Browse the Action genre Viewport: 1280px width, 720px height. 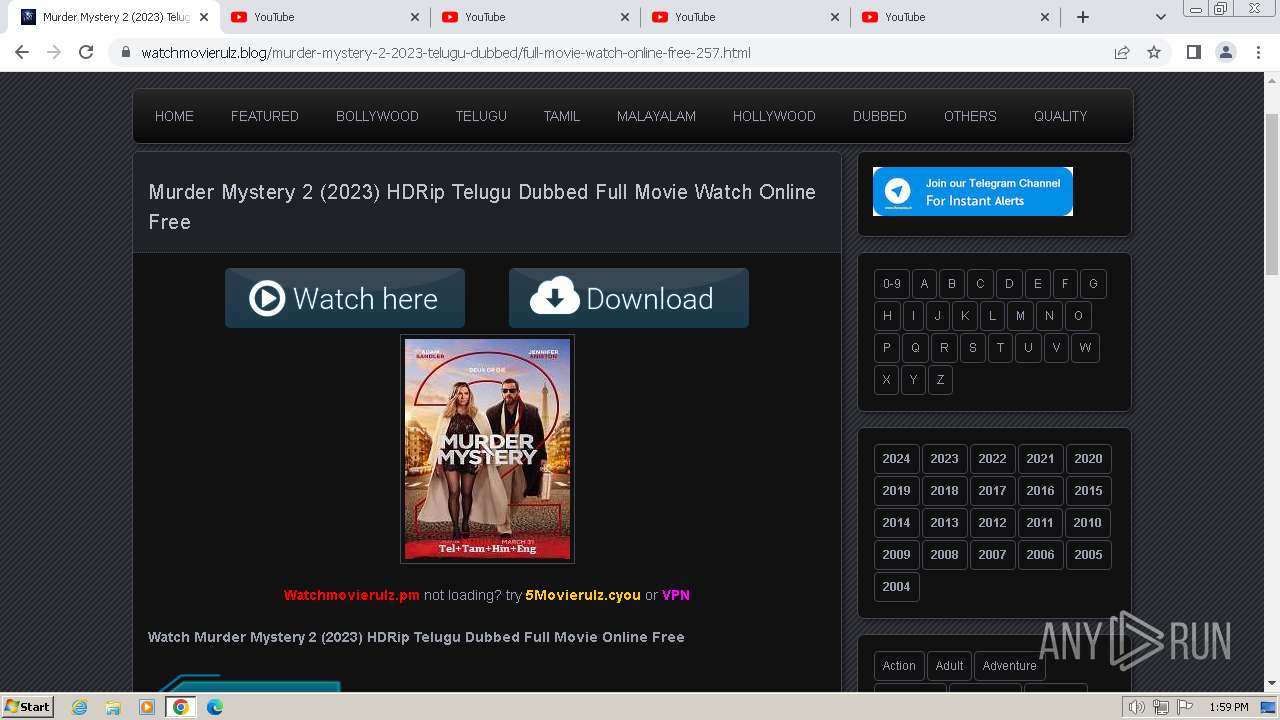(x=899, y=666)
